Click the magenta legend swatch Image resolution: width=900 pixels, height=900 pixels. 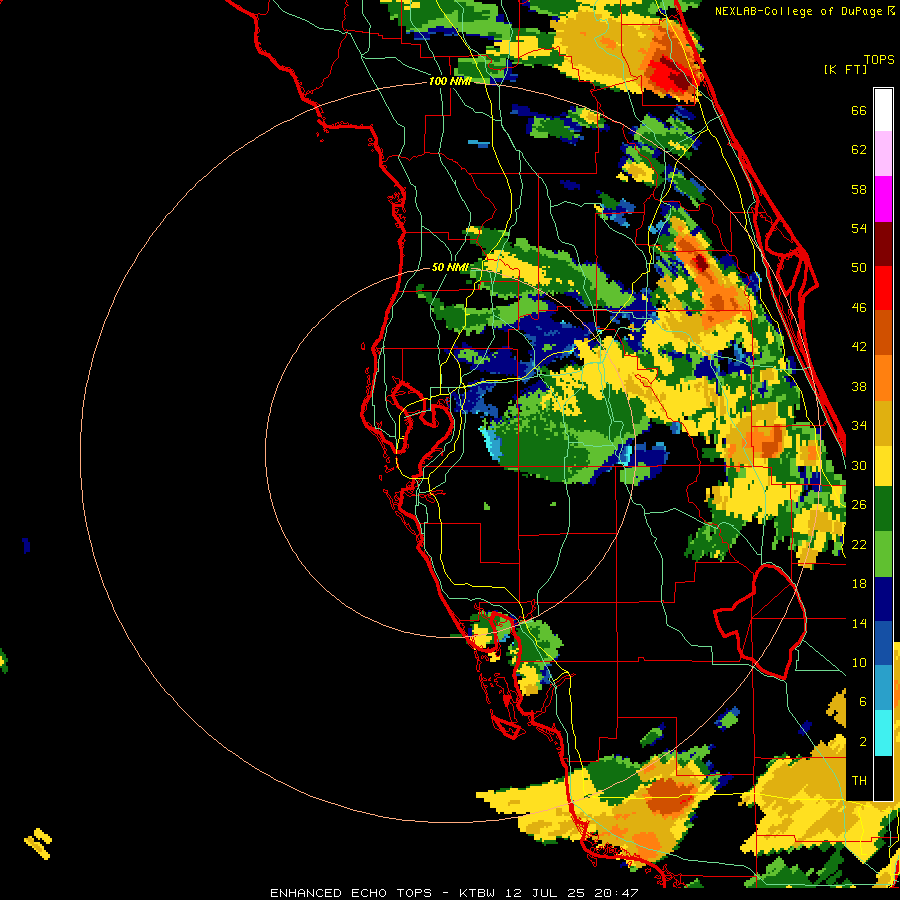[x=883, y=199]
